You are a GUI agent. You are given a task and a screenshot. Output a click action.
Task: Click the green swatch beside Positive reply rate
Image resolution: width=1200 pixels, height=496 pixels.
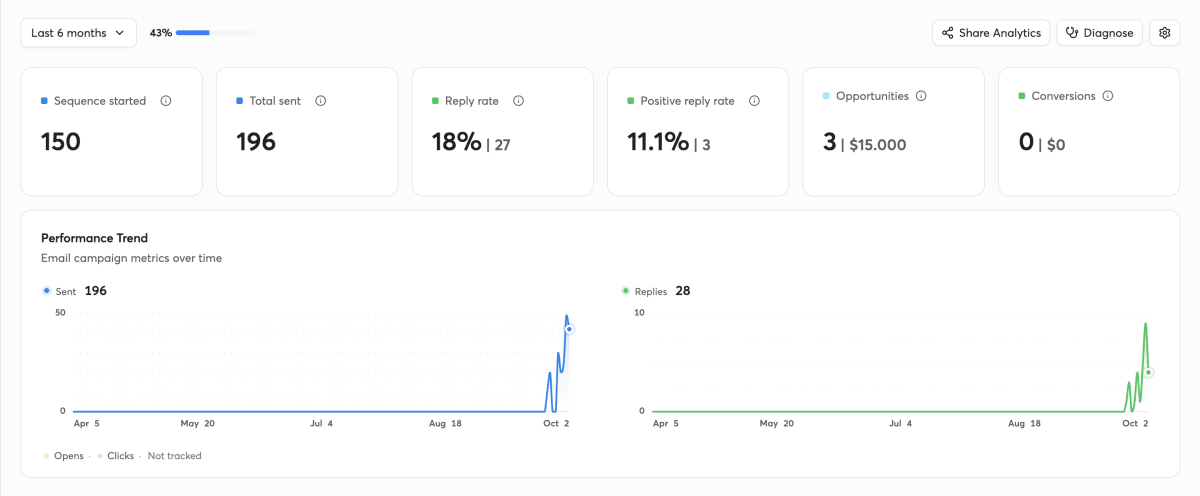(x=631, y=101)
